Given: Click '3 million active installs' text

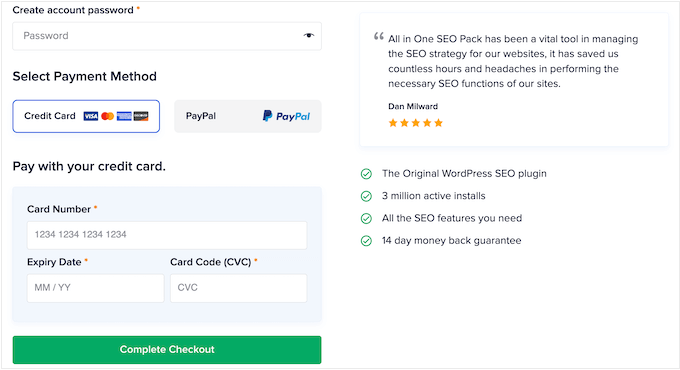Looking at the screenshot, I should pyautogui.click(x=434, y=196).
